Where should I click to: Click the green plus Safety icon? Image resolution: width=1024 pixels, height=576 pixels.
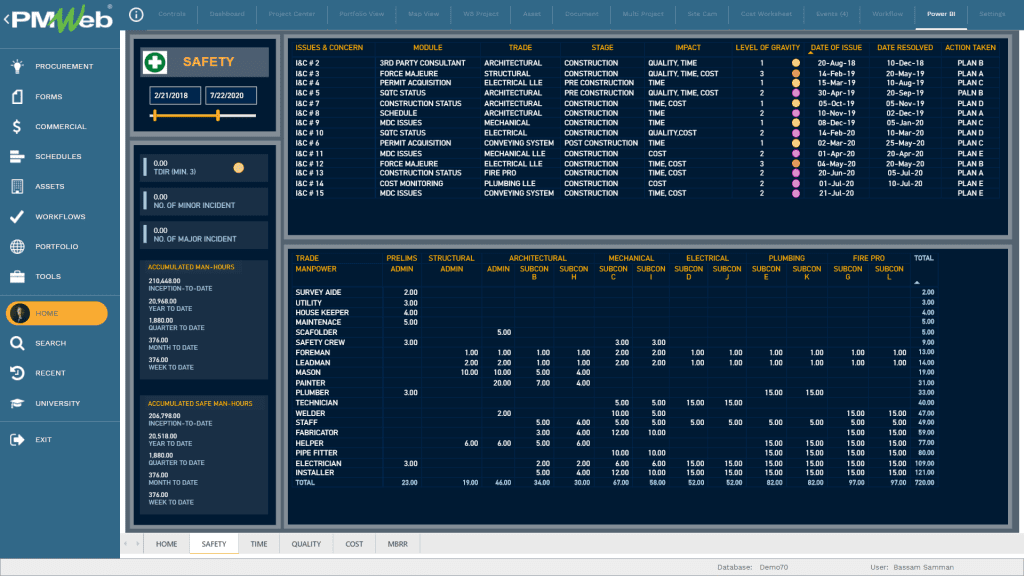(155, 62)
